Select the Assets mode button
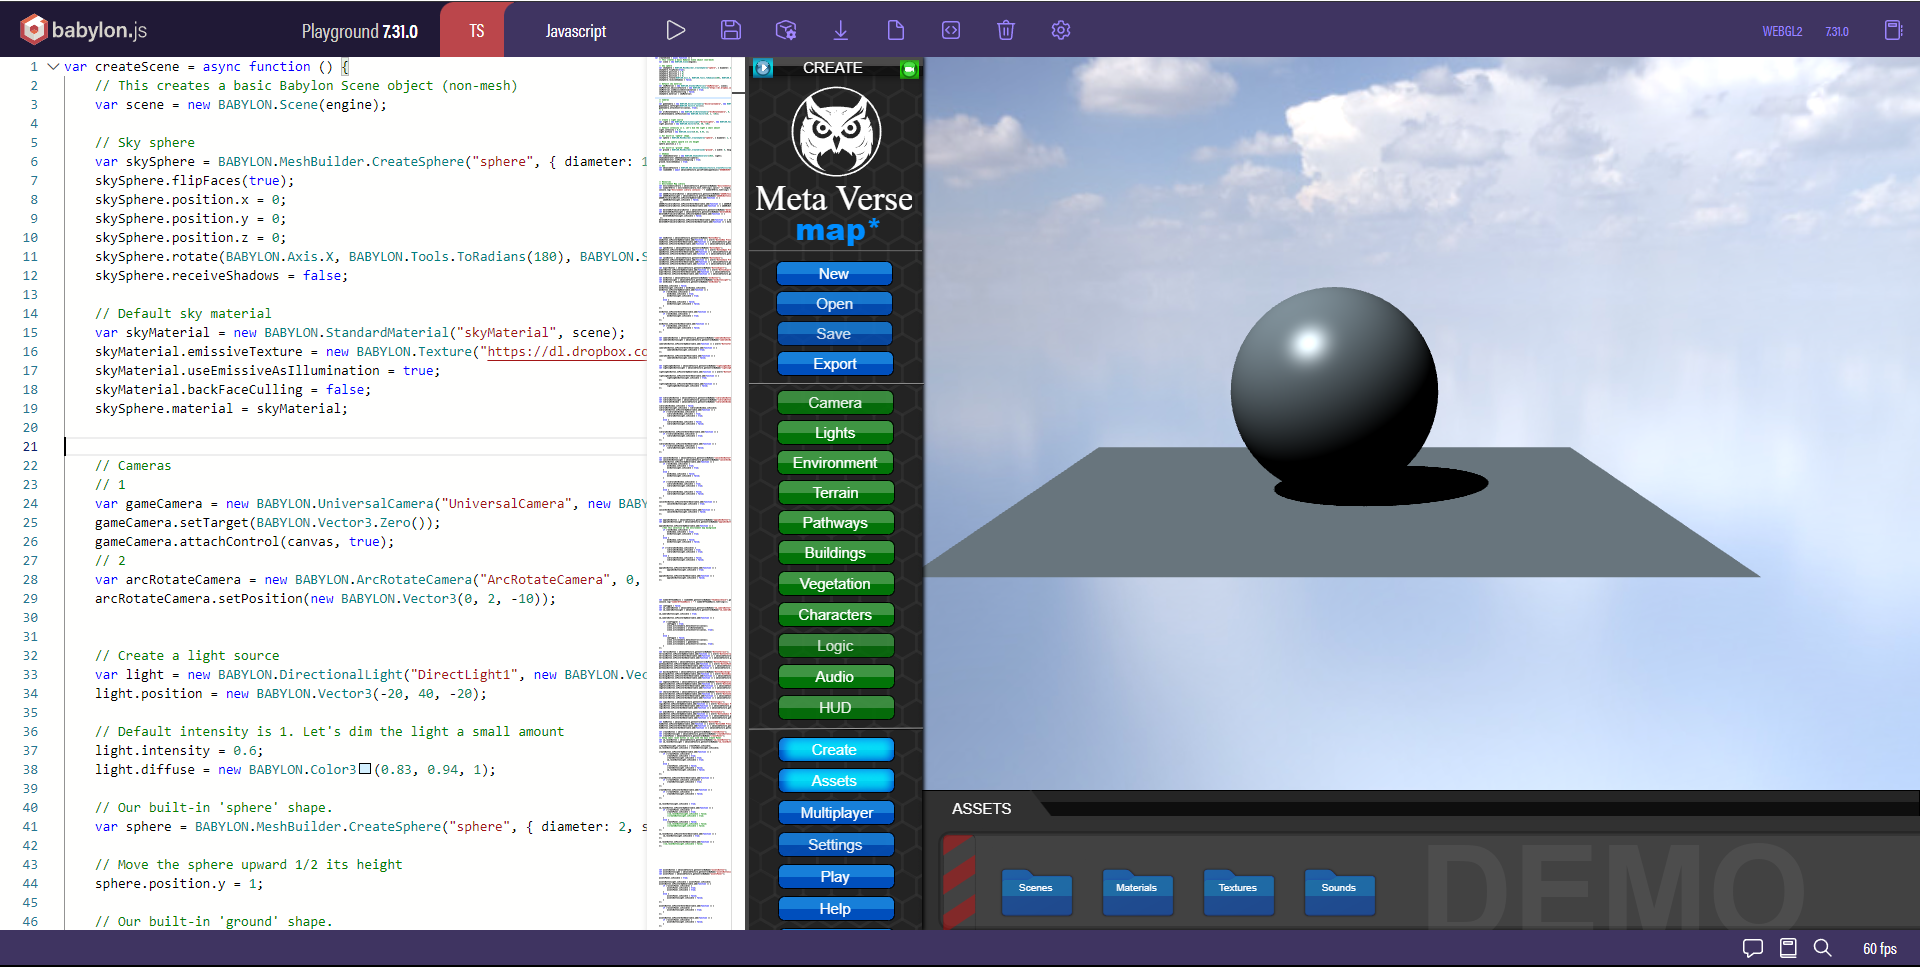 pos(835,781)
